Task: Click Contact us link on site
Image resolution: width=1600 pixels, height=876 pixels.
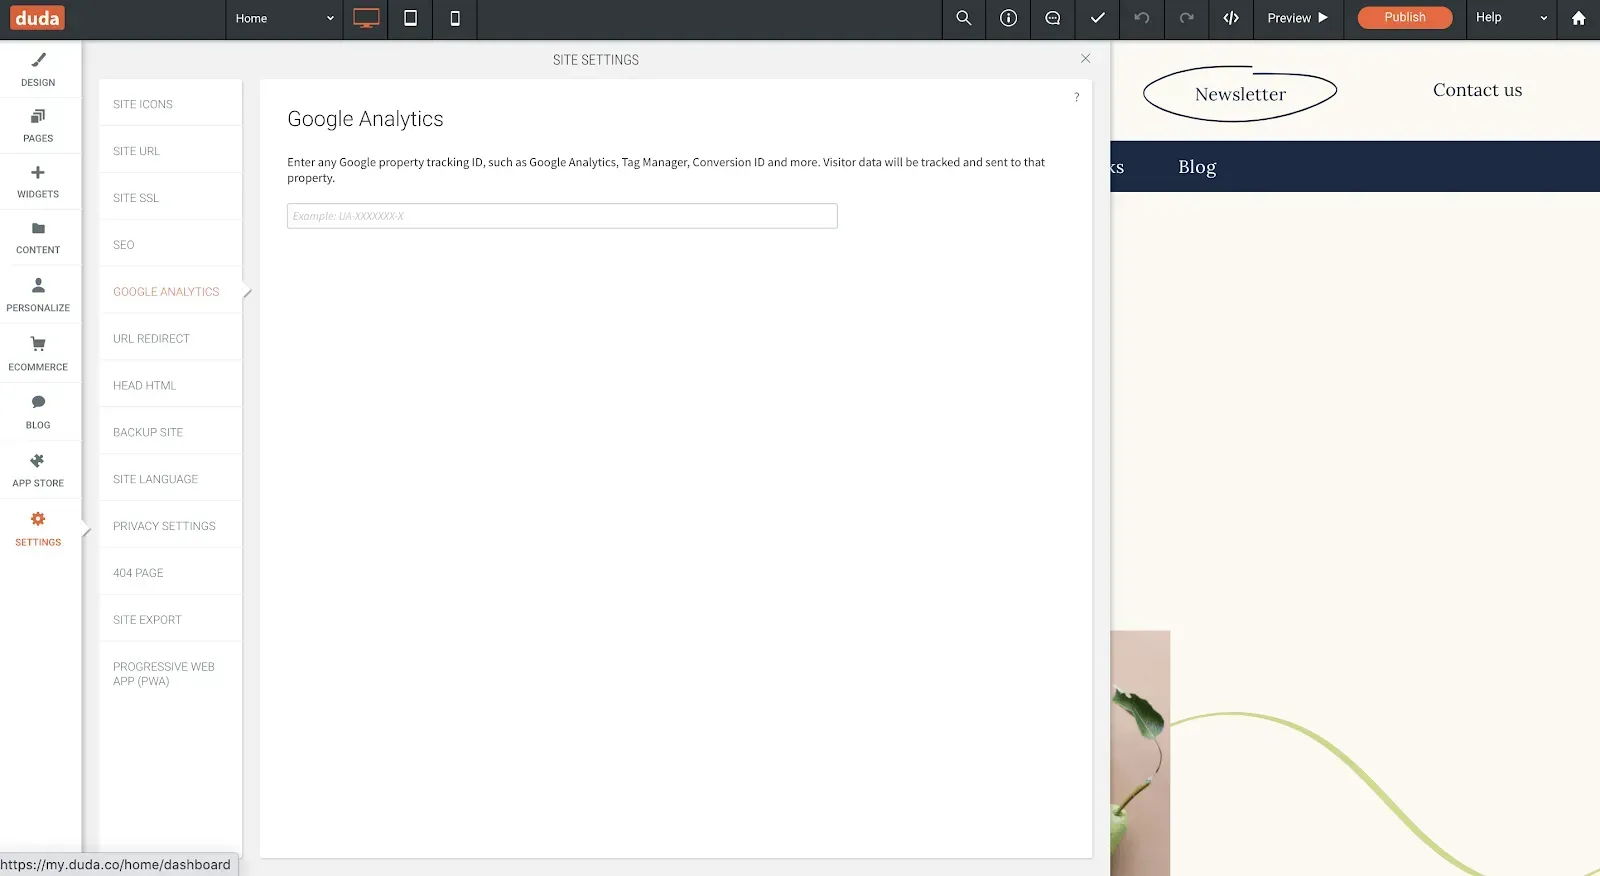Action: point(1477,90)
